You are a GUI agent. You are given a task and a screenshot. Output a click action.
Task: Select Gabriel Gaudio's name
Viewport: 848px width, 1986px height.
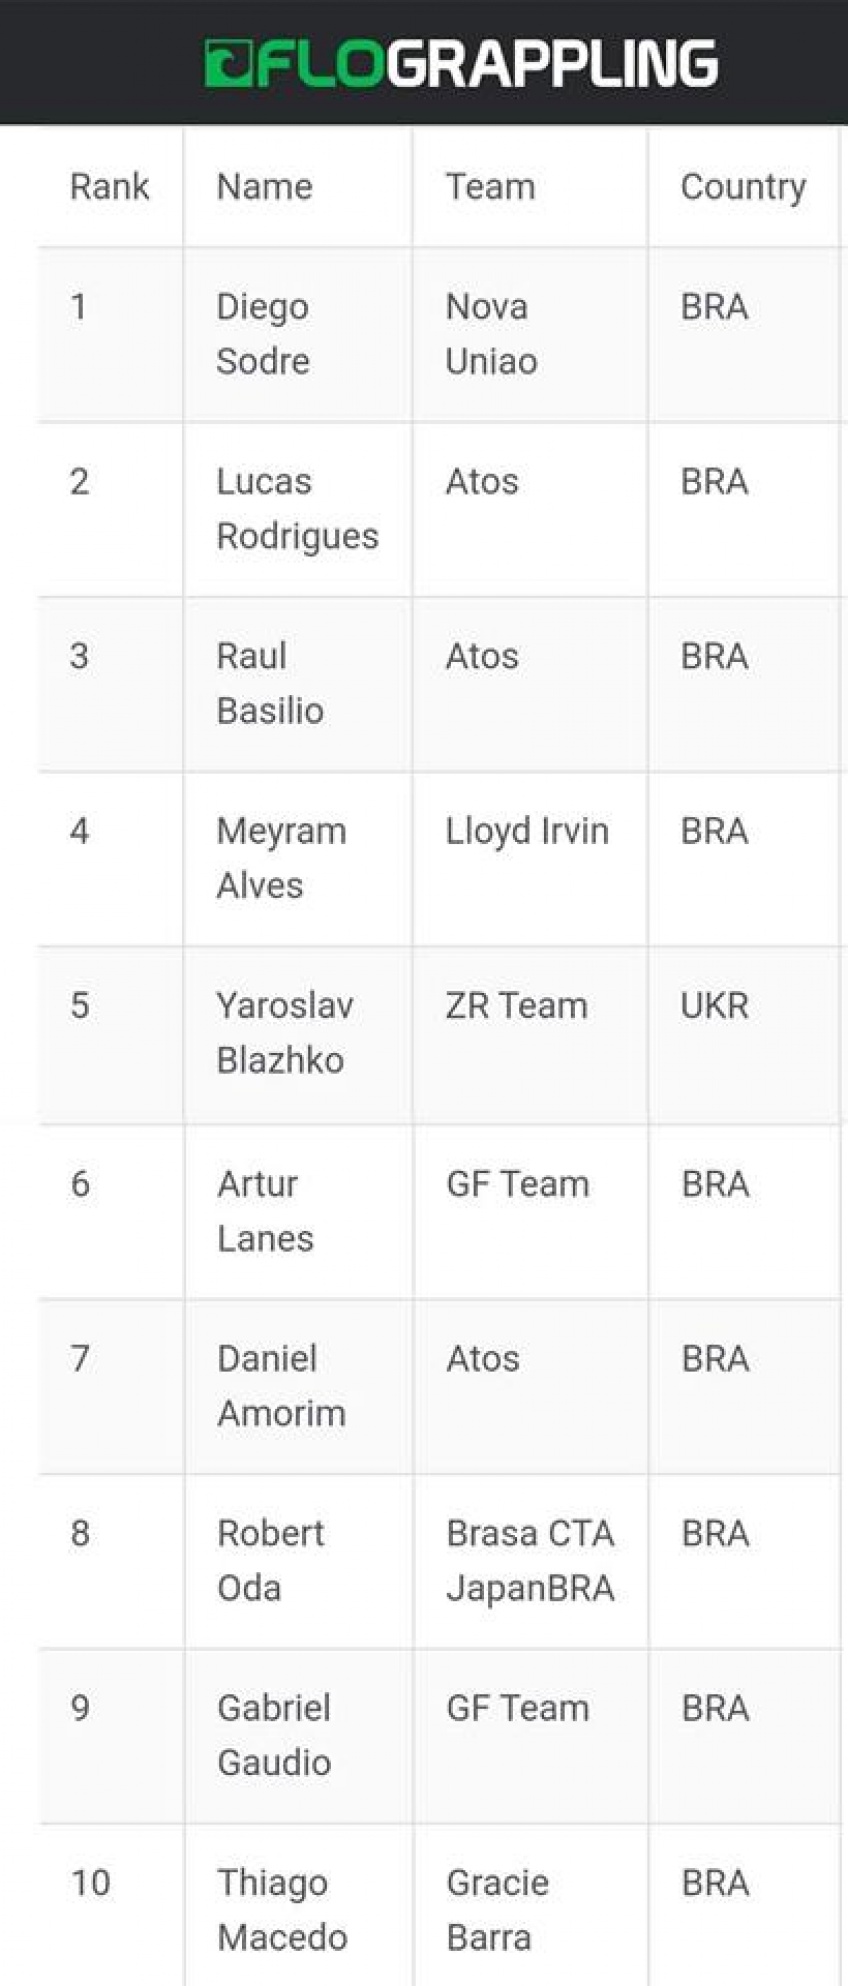click(x=274, y=1736)
